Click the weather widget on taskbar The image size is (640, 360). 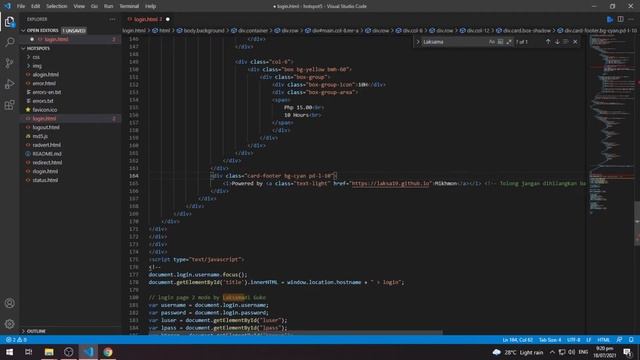tap(518, 352)
